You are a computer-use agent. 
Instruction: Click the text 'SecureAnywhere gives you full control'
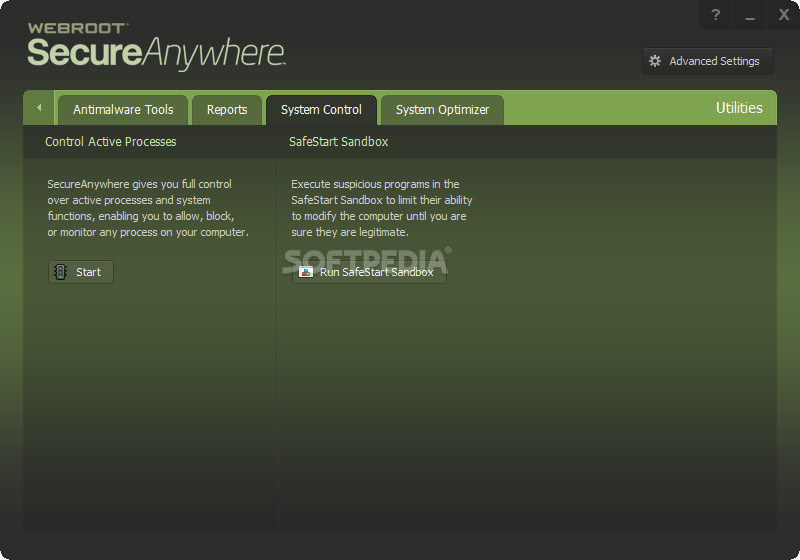(139, 184)
